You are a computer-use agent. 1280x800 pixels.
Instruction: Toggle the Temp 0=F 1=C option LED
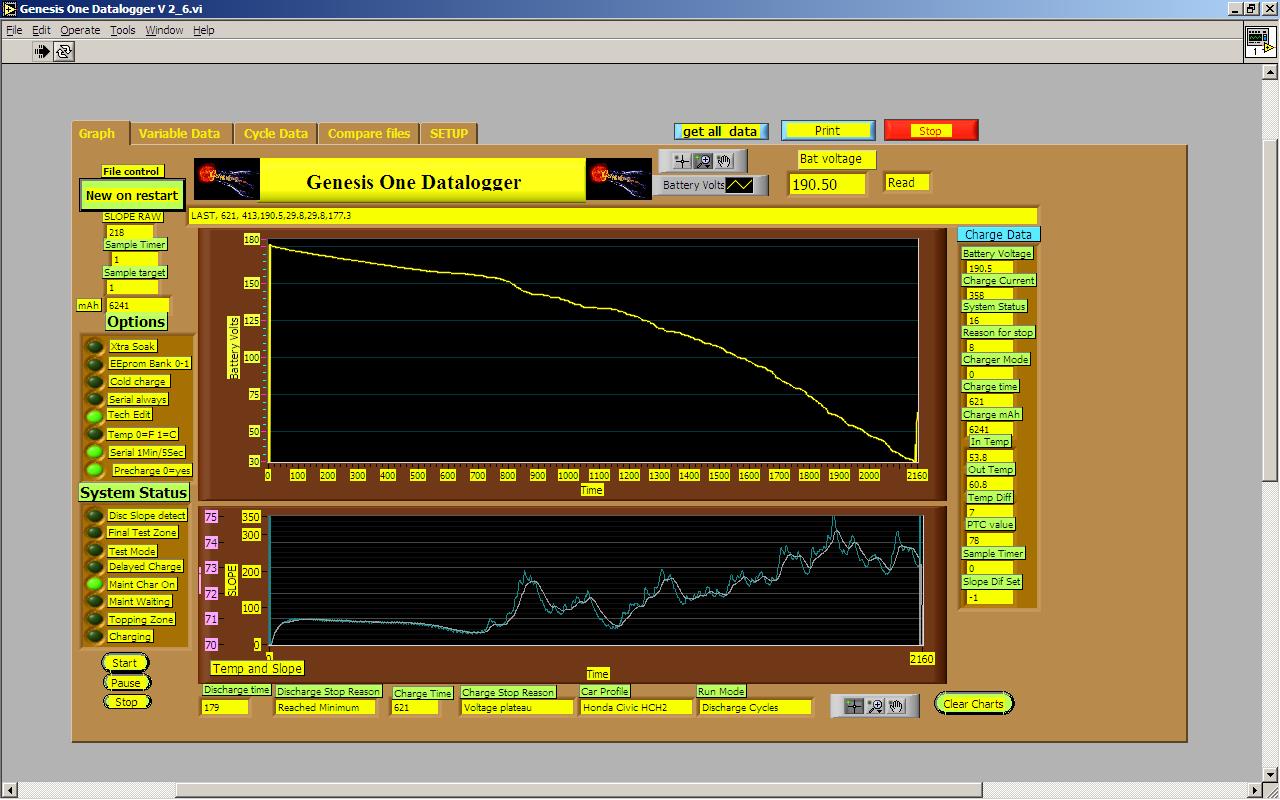[95, 434]
